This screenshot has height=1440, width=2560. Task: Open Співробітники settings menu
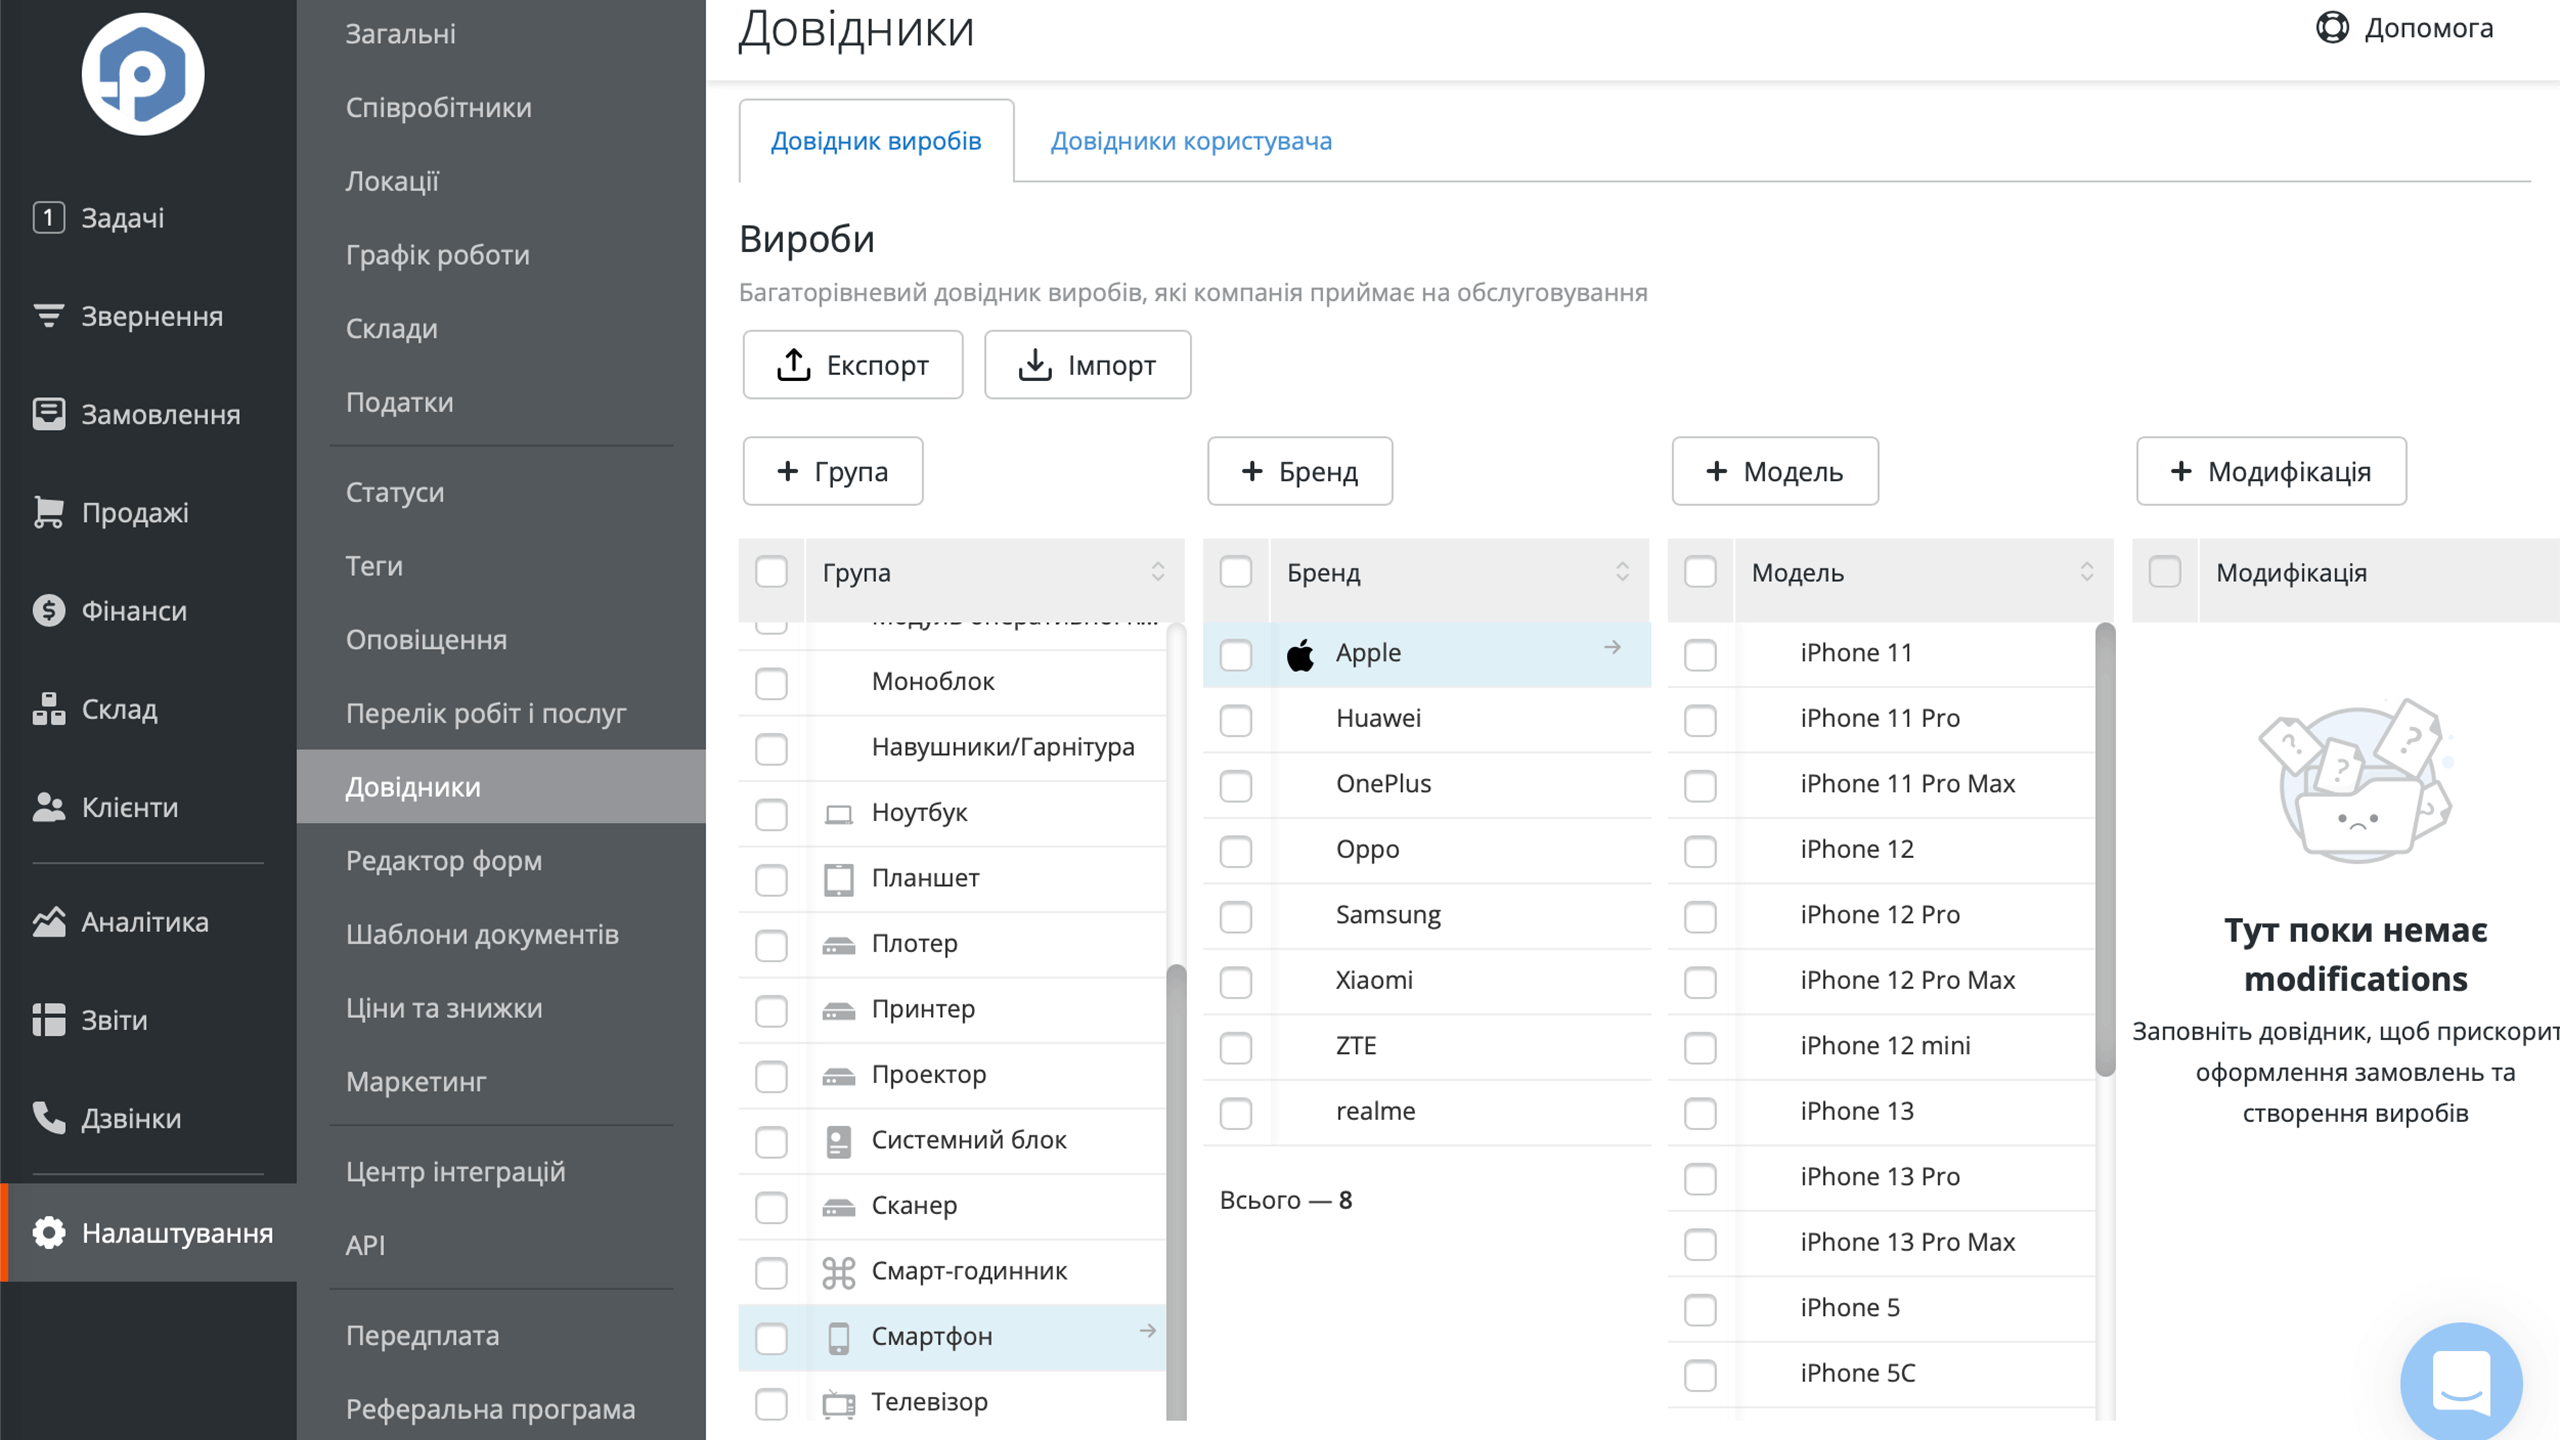pos(501,107)
